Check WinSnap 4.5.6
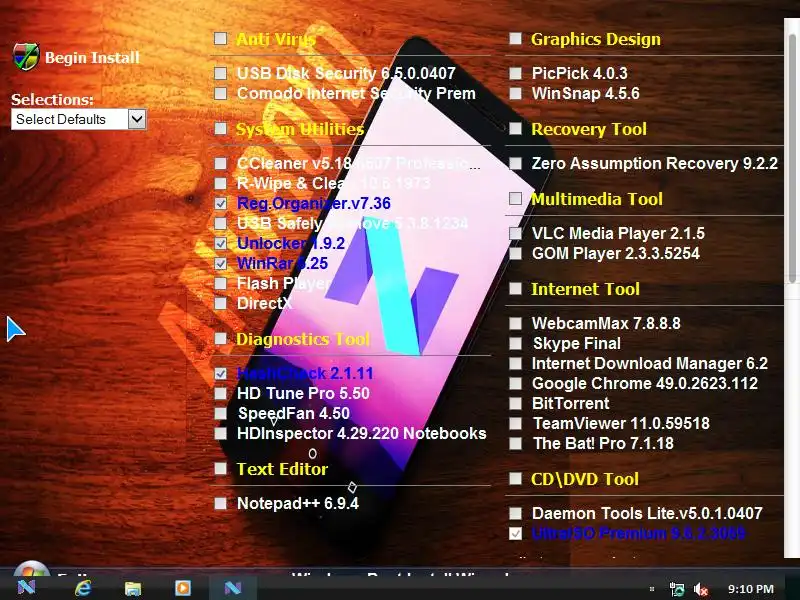 [x=516, y=93]
